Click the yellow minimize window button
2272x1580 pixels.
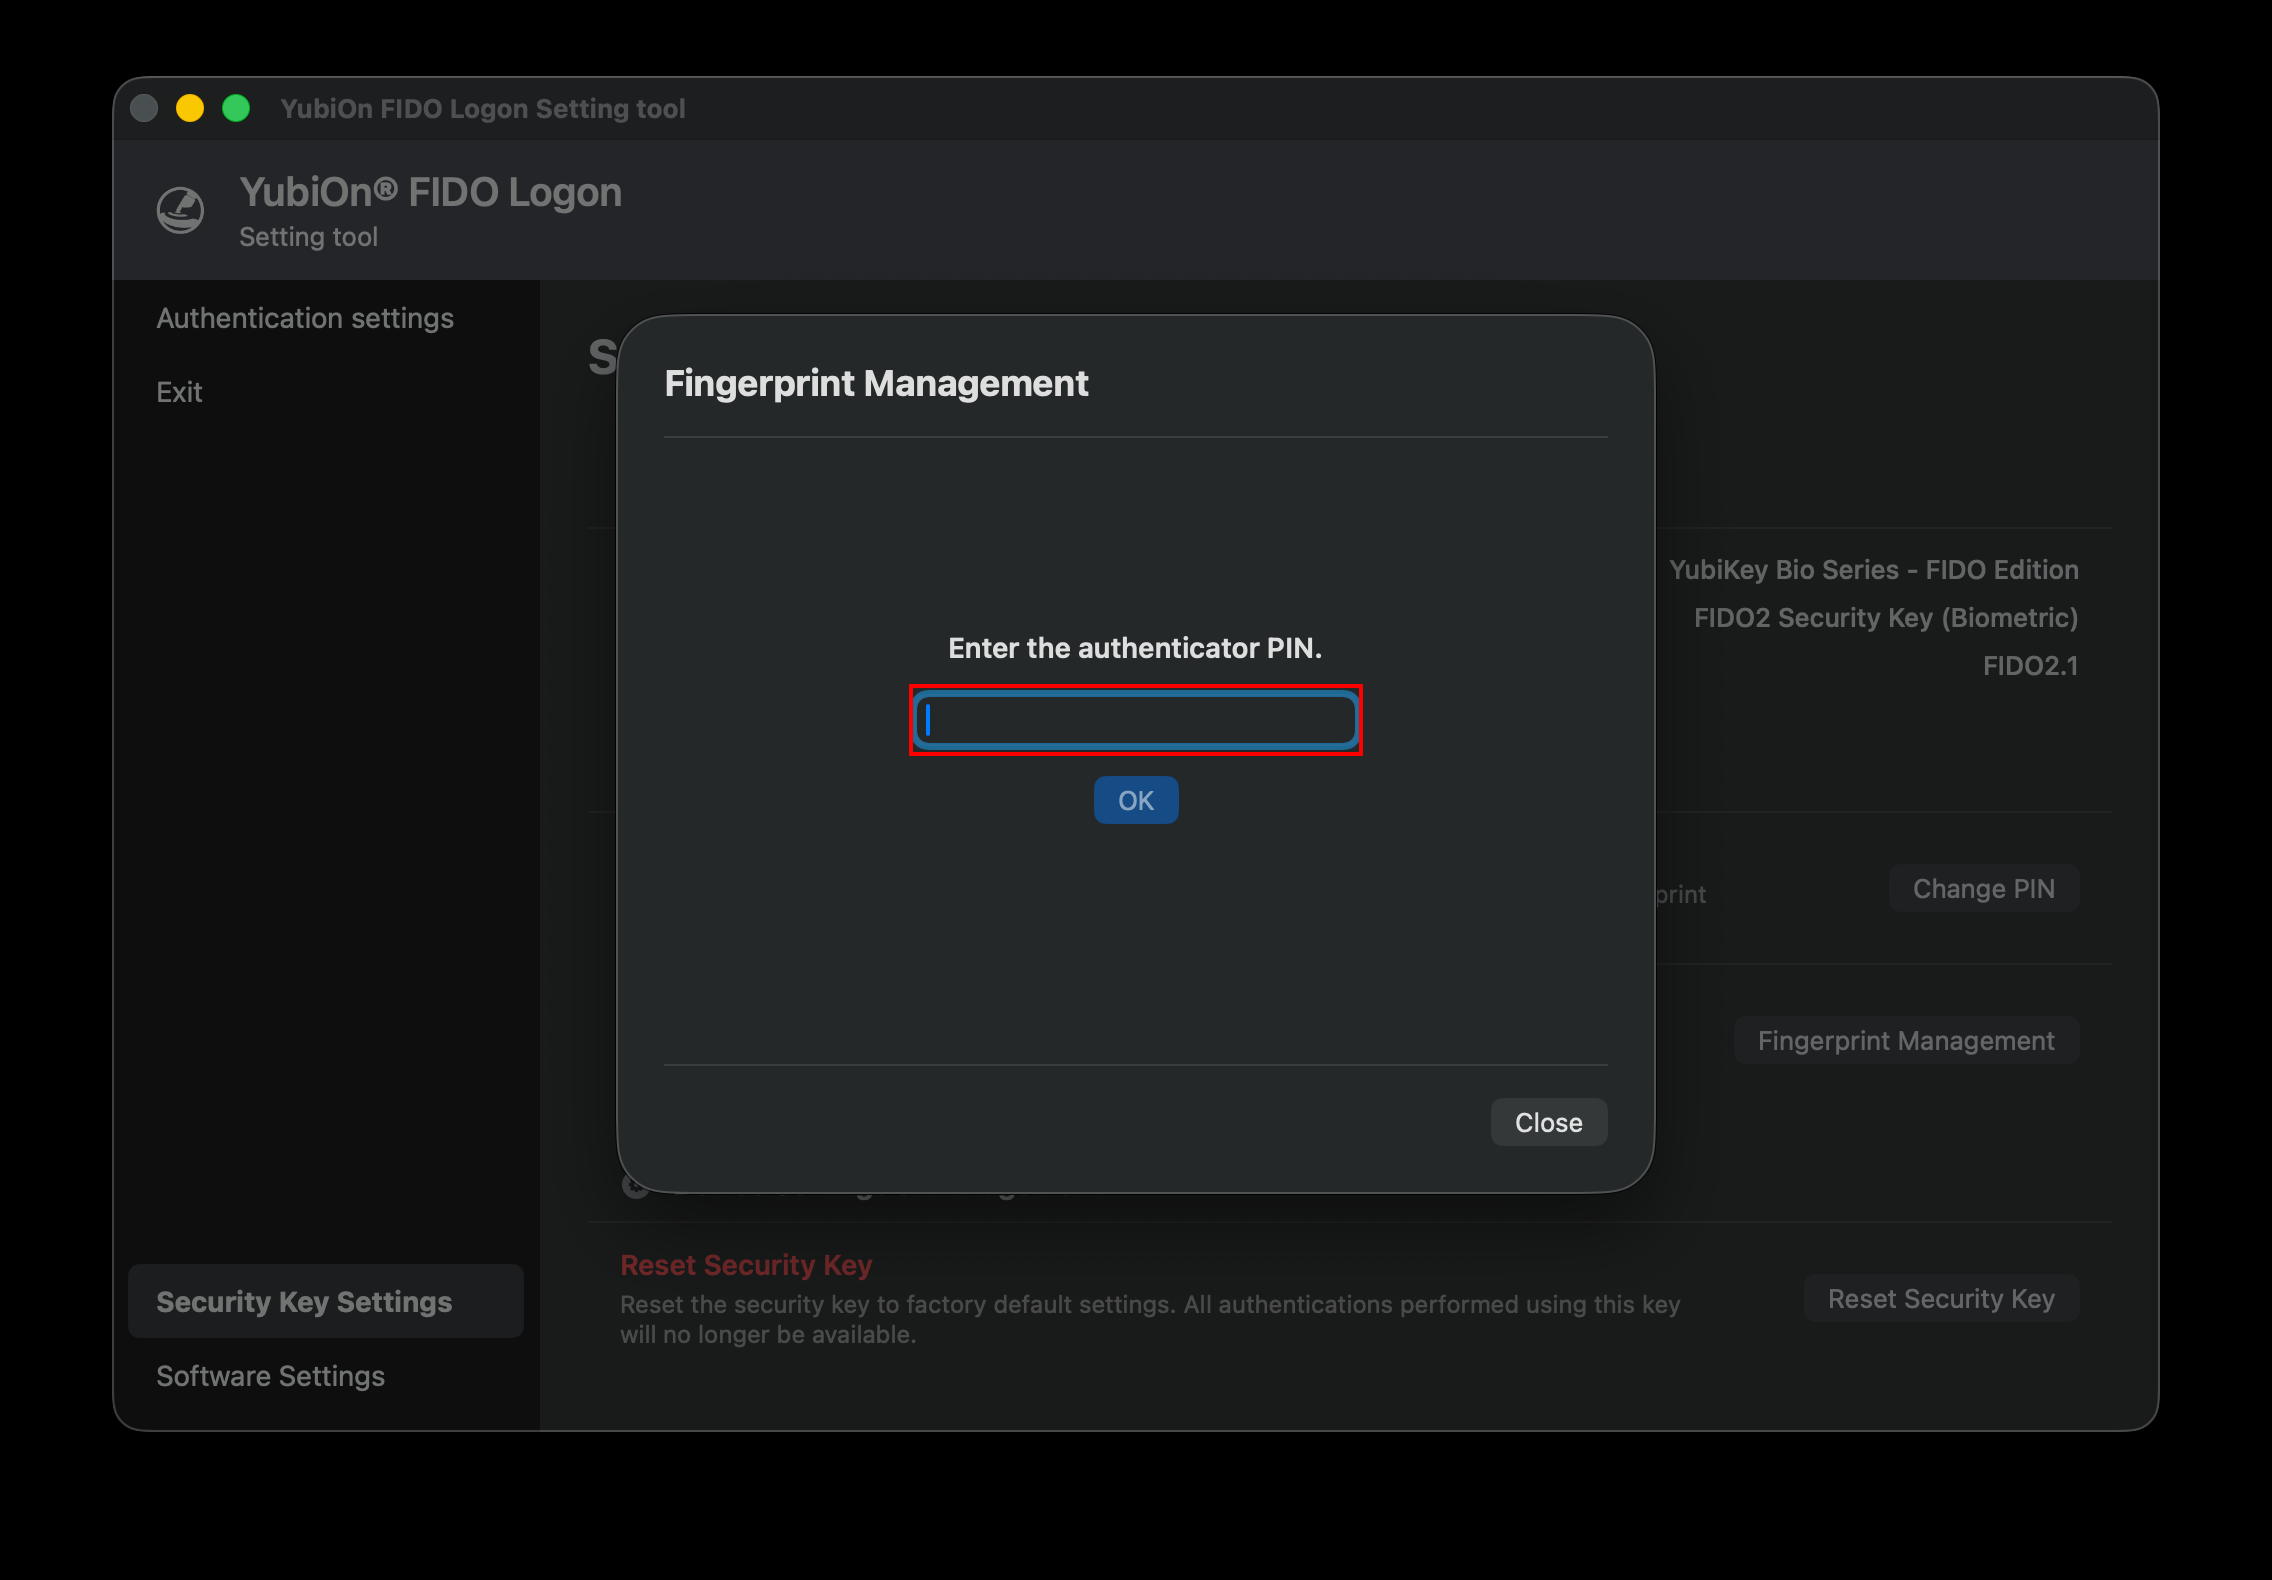[190, 108]
